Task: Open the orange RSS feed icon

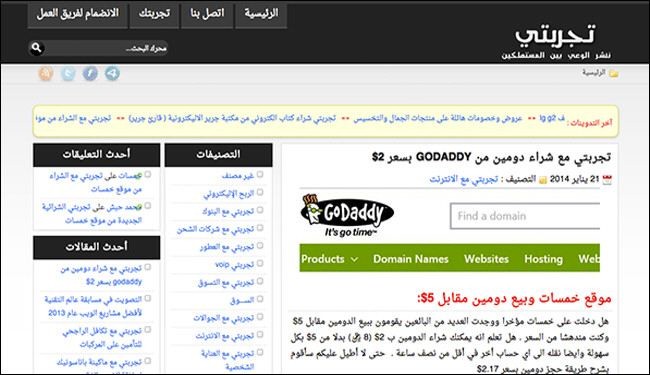Action: point(46,74)
